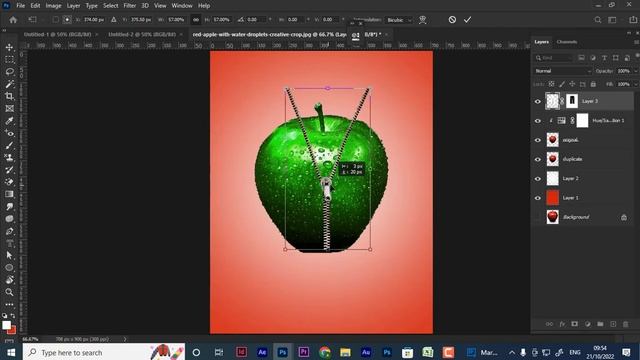Select the Zoom tool in toolbar

9,292
